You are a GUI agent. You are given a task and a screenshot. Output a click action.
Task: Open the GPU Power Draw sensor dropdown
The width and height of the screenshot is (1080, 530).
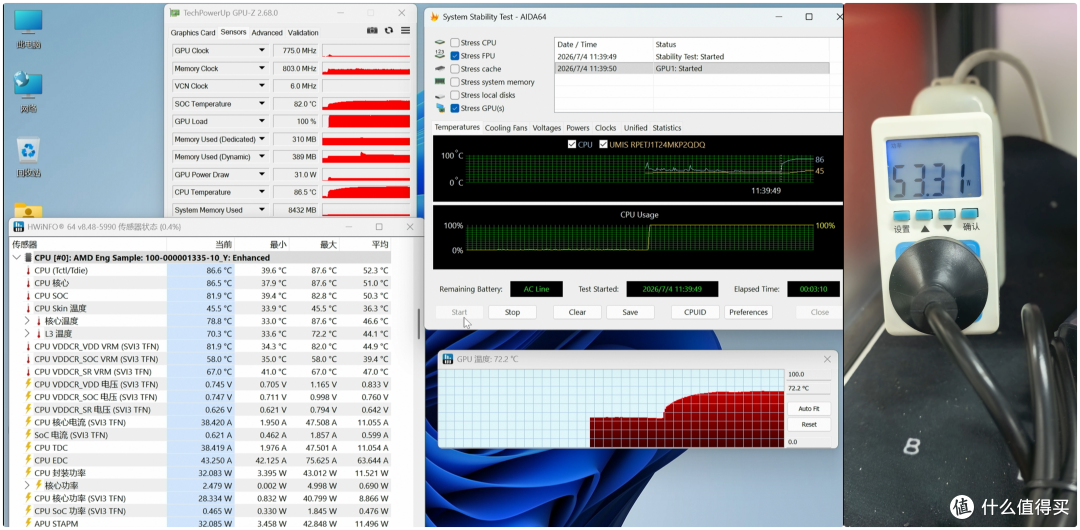(x=262, y=174)
